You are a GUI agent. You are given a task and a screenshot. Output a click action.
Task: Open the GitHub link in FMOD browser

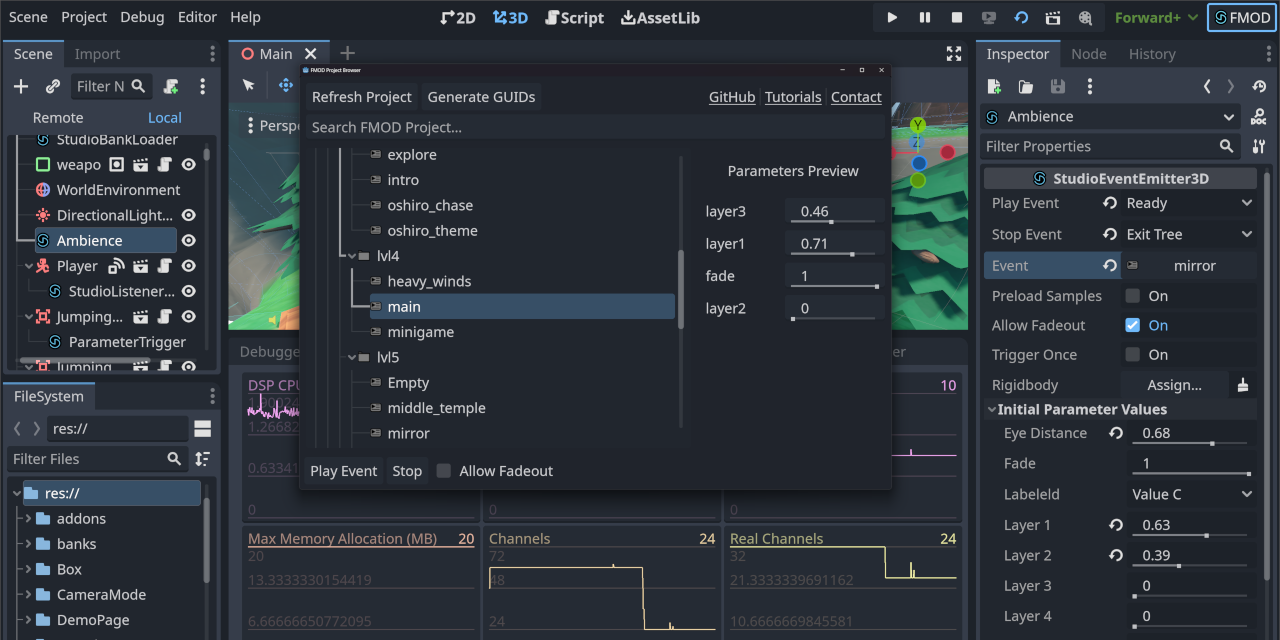731,97
